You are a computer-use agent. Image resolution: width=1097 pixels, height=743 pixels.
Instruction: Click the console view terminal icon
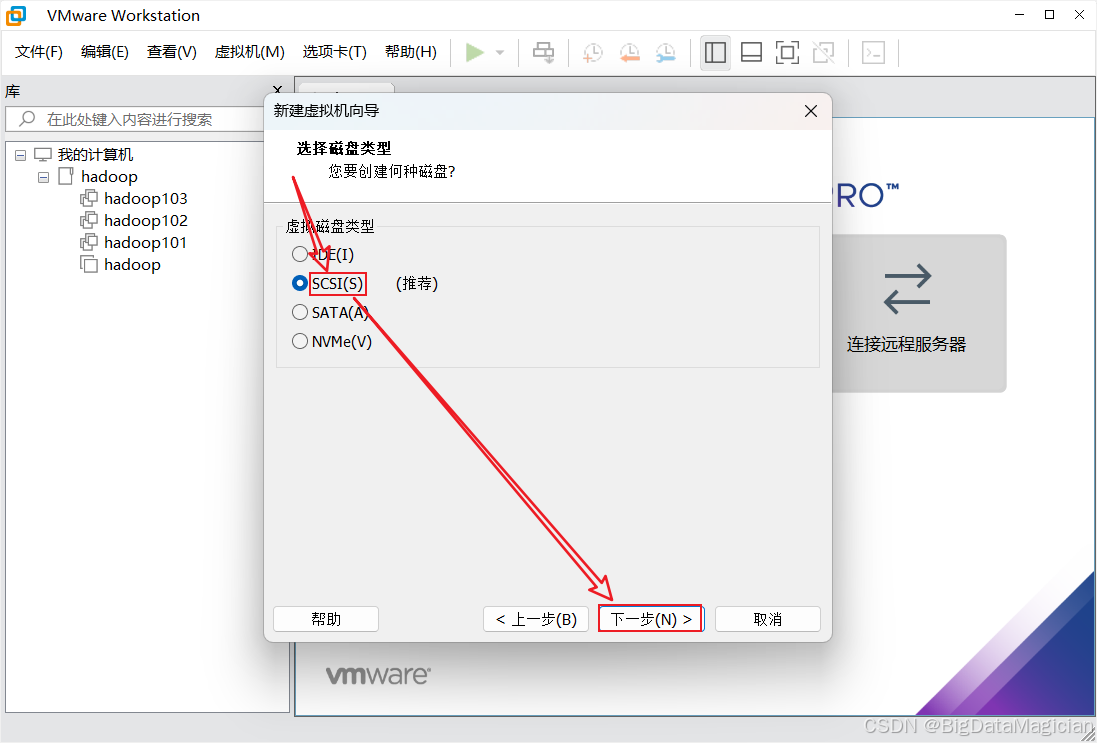coord(873,52)
